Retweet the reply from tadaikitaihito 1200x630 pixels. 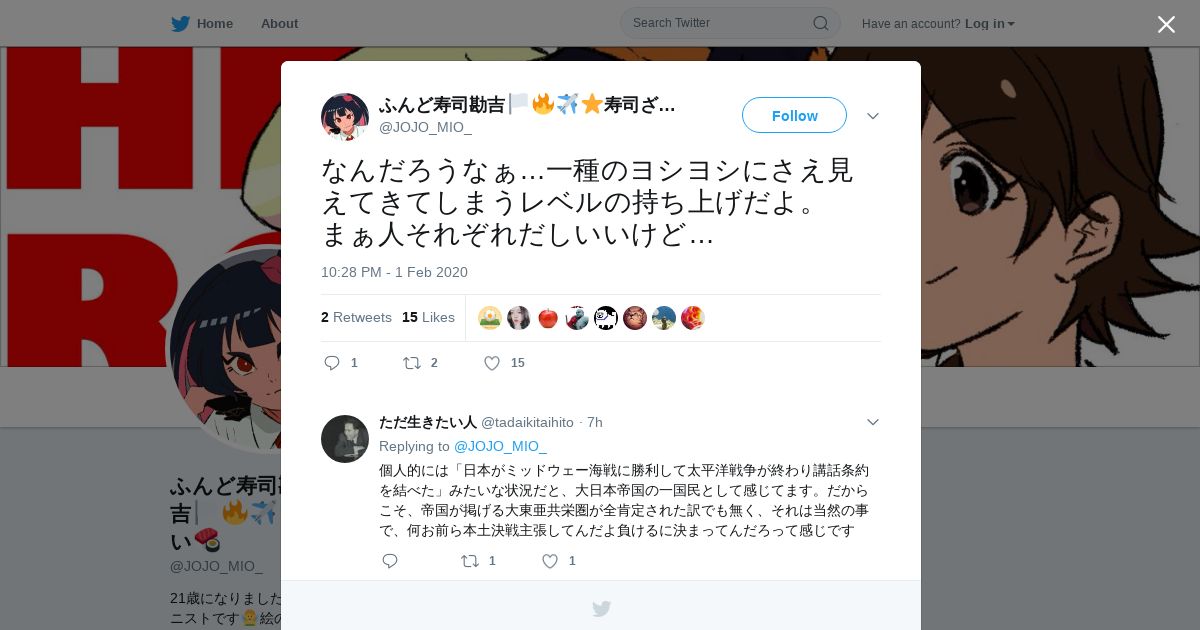[470, 561]
